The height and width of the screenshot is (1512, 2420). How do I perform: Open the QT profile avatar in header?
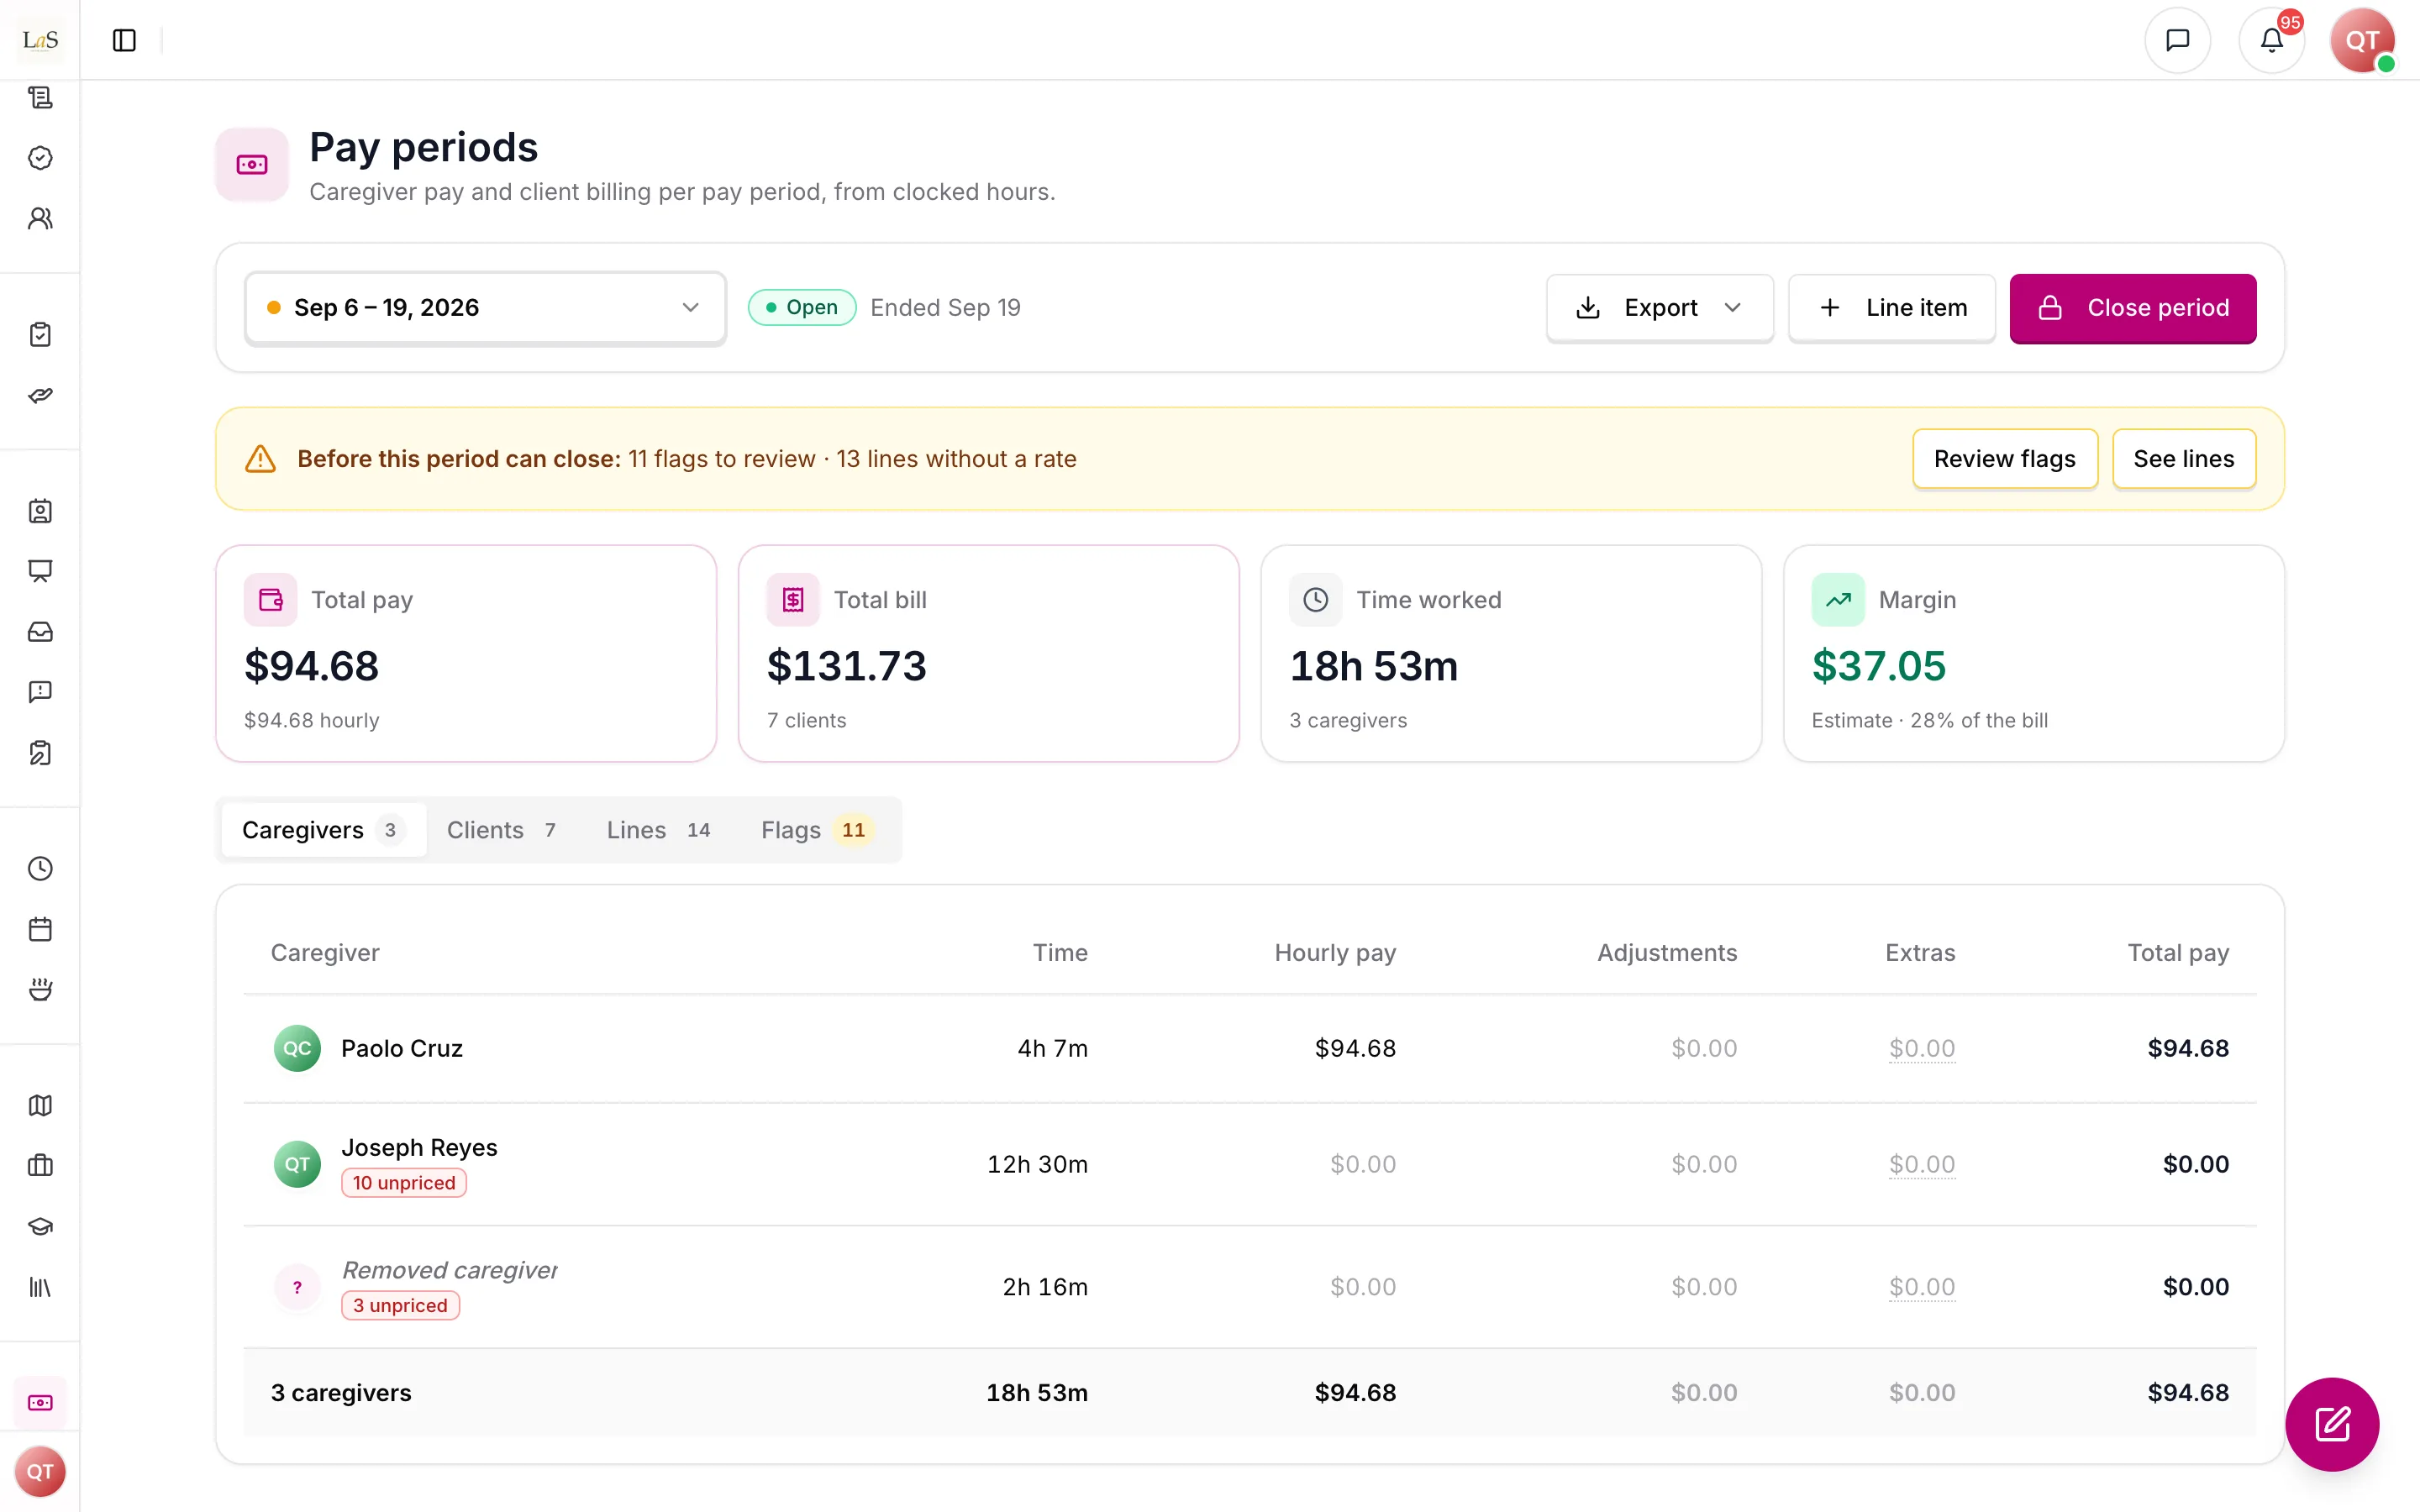pyautogui.click(x=2362, y=40)
